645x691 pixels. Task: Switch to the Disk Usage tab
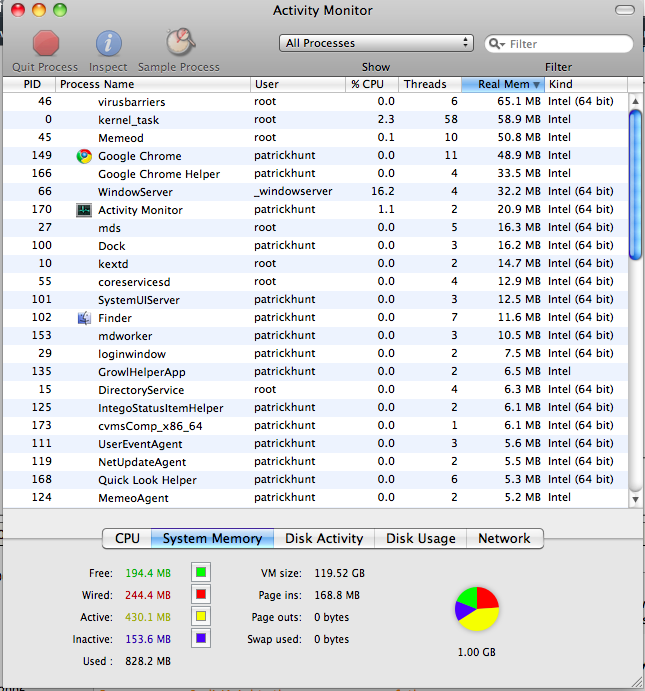point(420,539)
